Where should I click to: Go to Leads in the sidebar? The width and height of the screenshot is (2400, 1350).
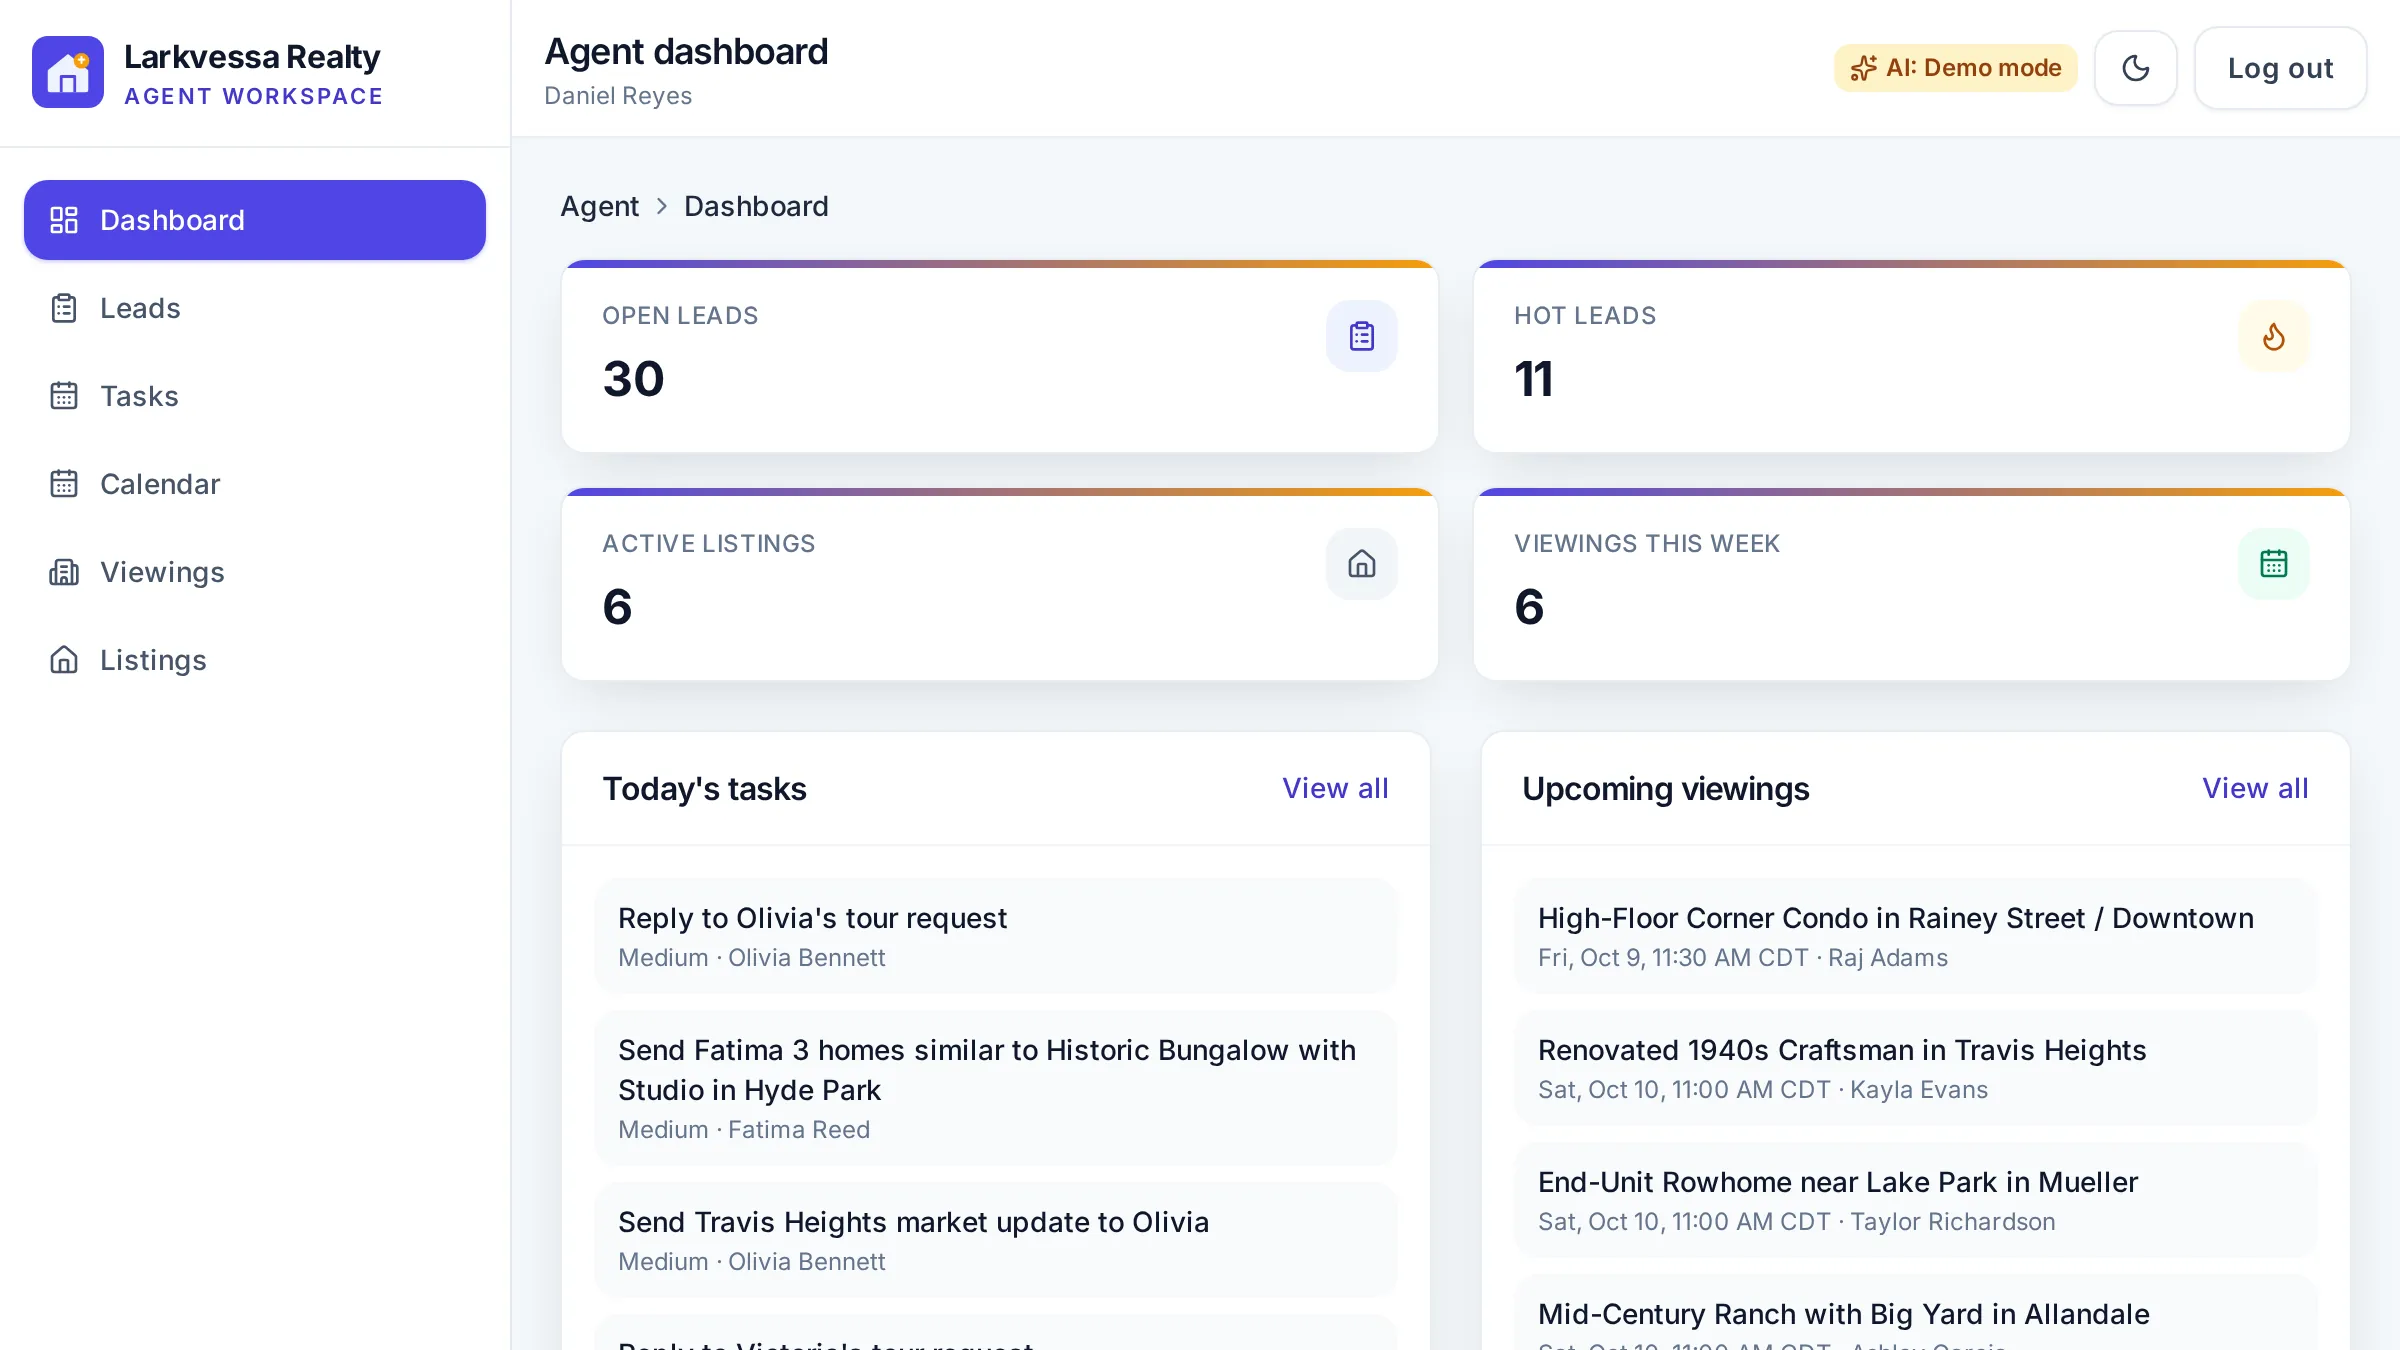[255, 308]
